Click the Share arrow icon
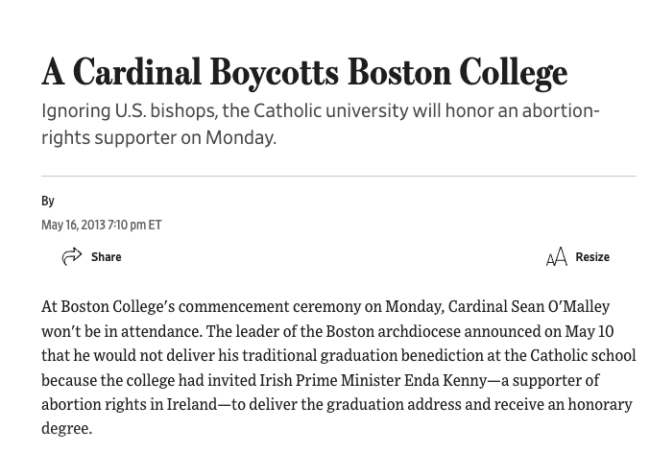The width and height of the screenshot is (650, 453). point(72,257)
